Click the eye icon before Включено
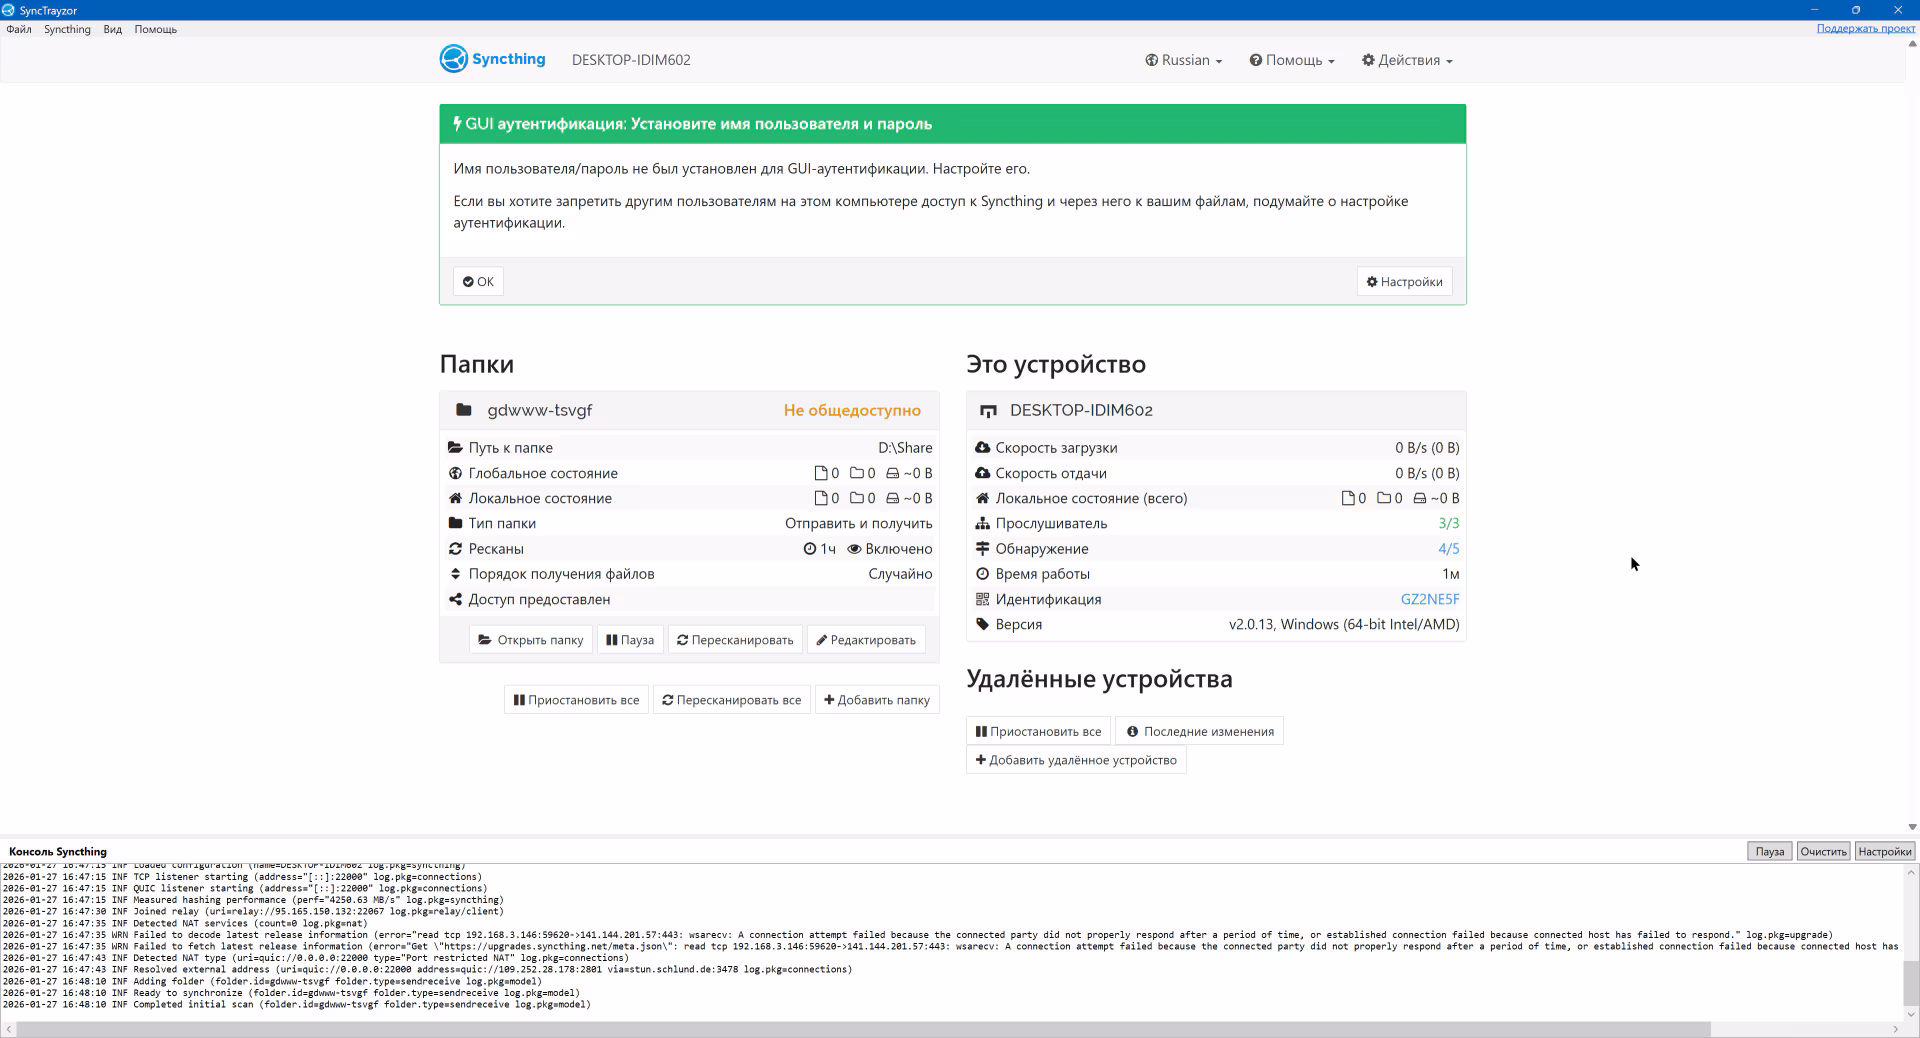 [854, 549]
